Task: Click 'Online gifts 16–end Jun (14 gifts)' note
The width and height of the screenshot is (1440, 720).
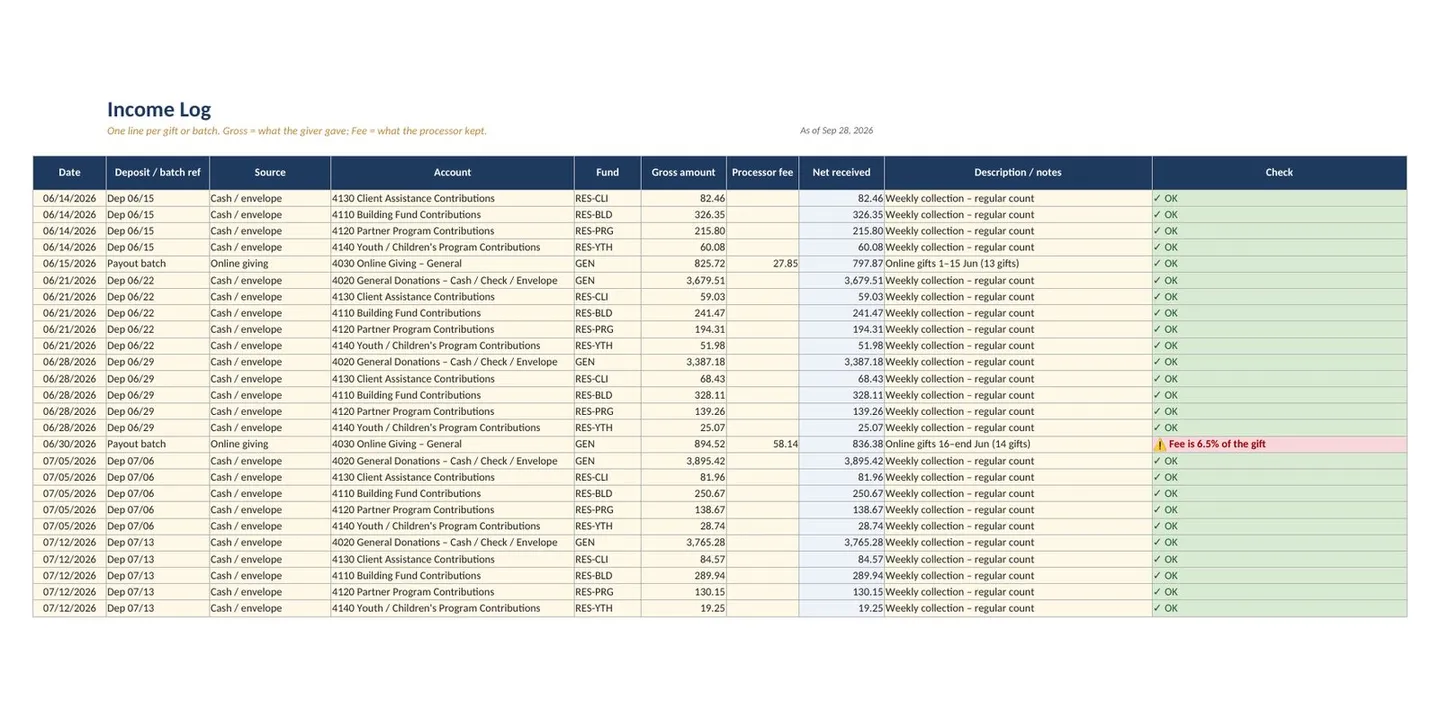Action: (1018, 444)
